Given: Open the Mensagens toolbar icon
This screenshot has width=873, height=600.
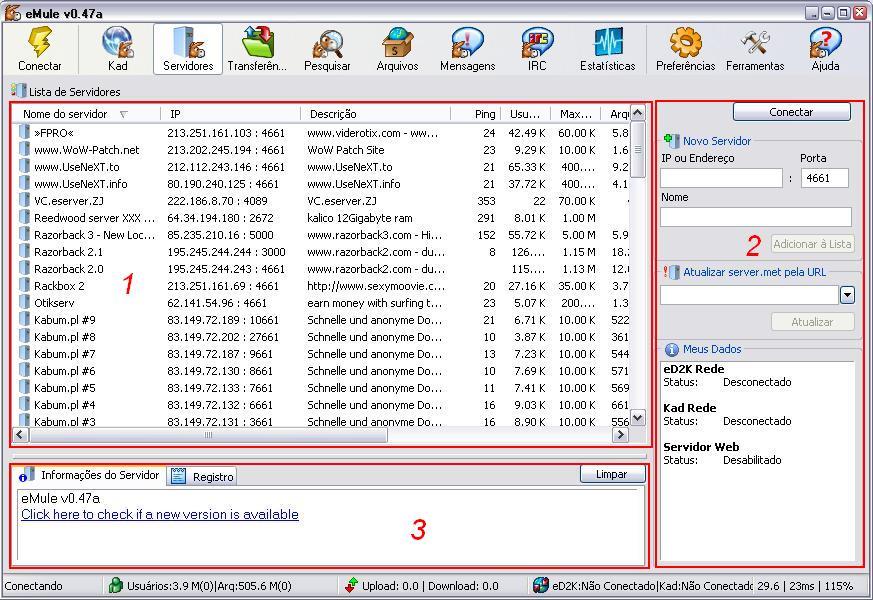Looking at the screenshot, I should [x=467, y=43].
